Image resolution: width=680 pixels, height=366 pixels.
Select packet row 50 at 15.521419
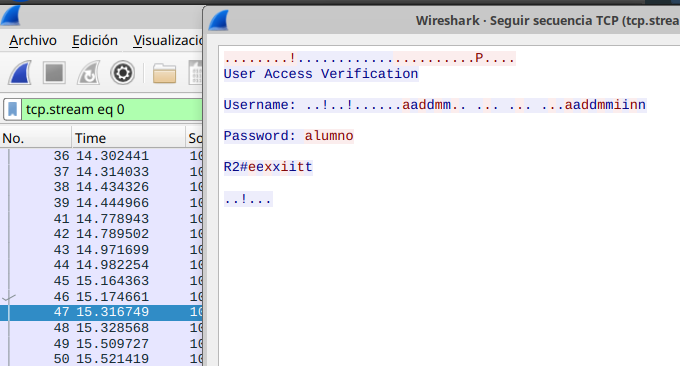point(101,359)
